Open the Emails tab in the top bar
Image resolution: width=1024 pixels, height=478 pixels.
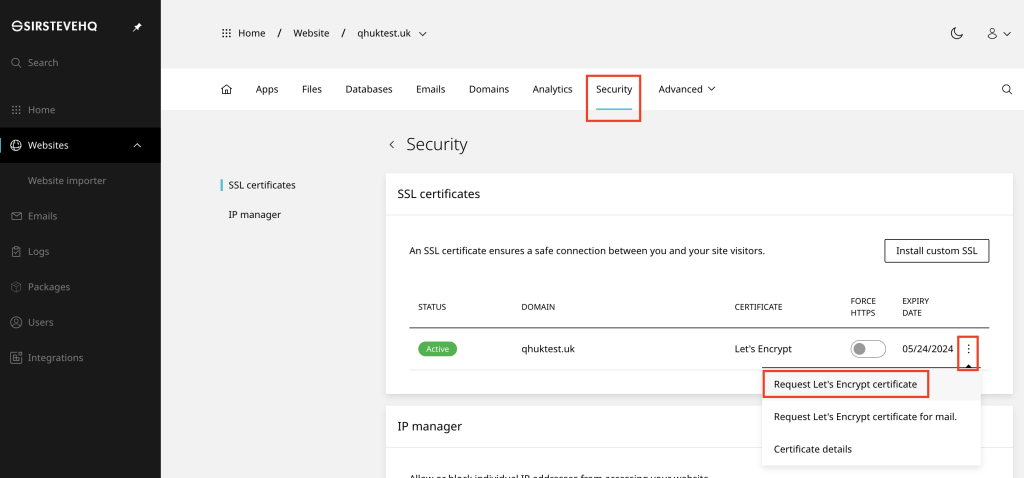(431, 89)
